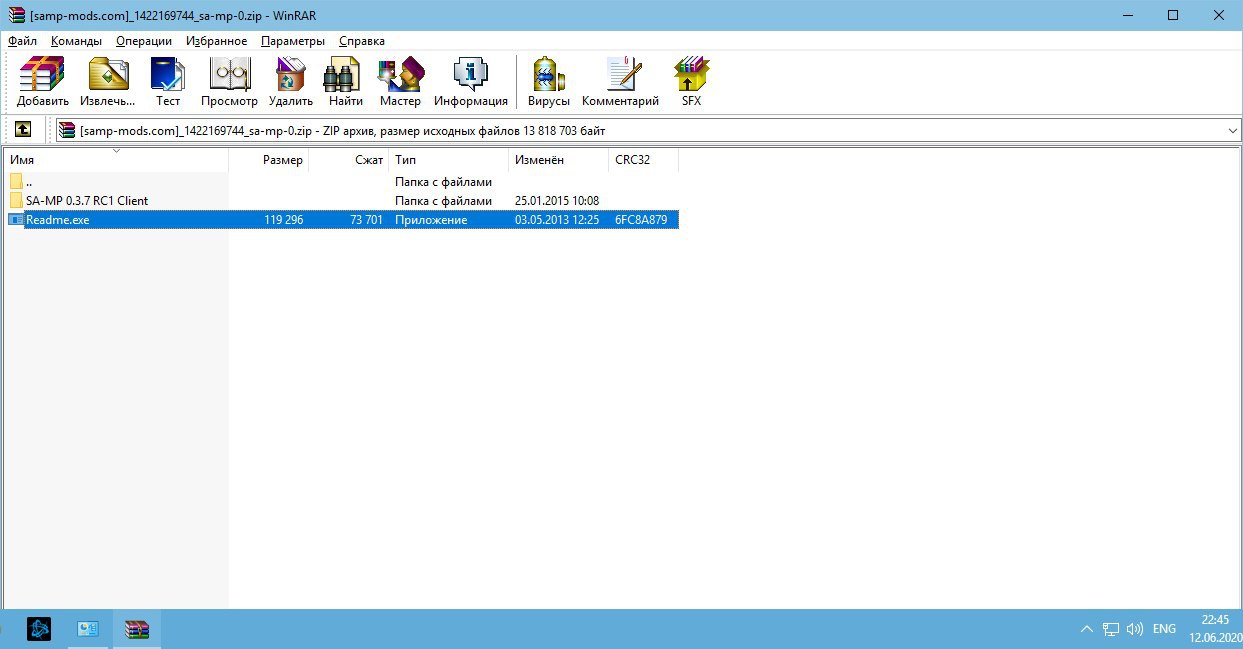Image resolution: width=1243 pixels, height=649 pixels.
Task: Expand the archive path dropdown arrow
Action: 1231,131
